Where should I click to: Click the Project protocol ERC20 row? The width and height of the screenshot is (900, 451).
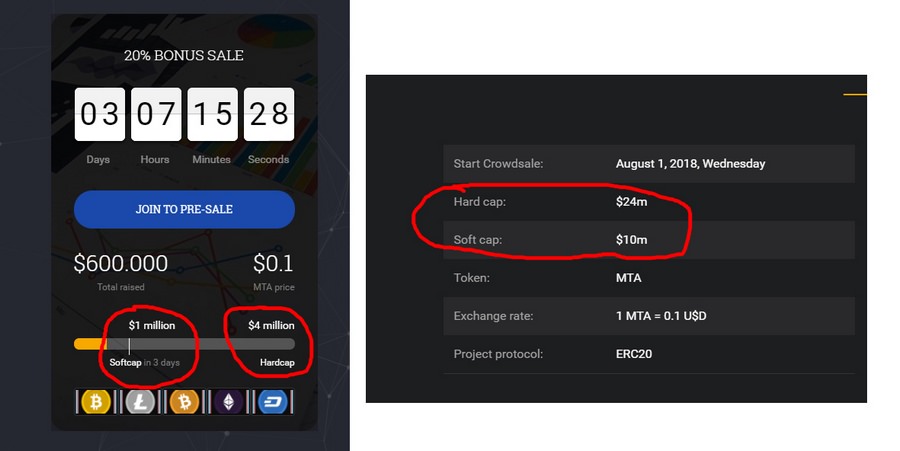tap(649, 354)
